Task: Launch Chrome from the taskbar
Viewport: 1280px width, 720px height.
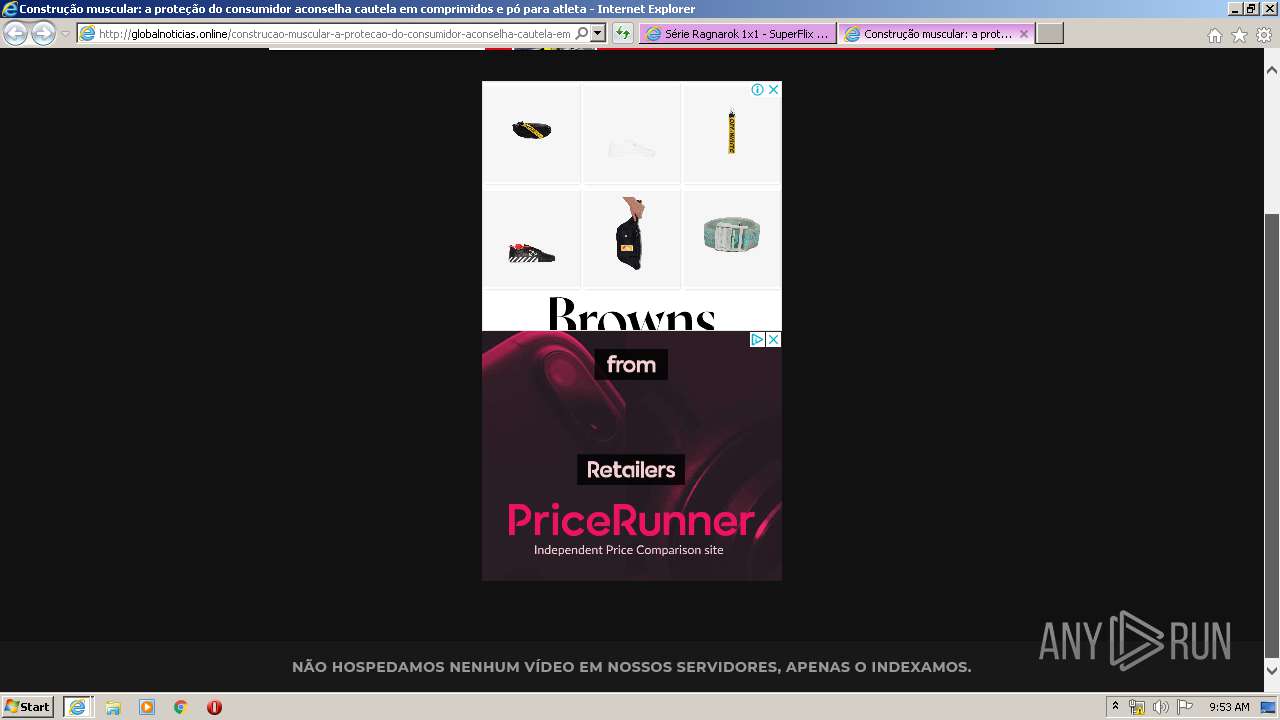Action: click(181, 707)
